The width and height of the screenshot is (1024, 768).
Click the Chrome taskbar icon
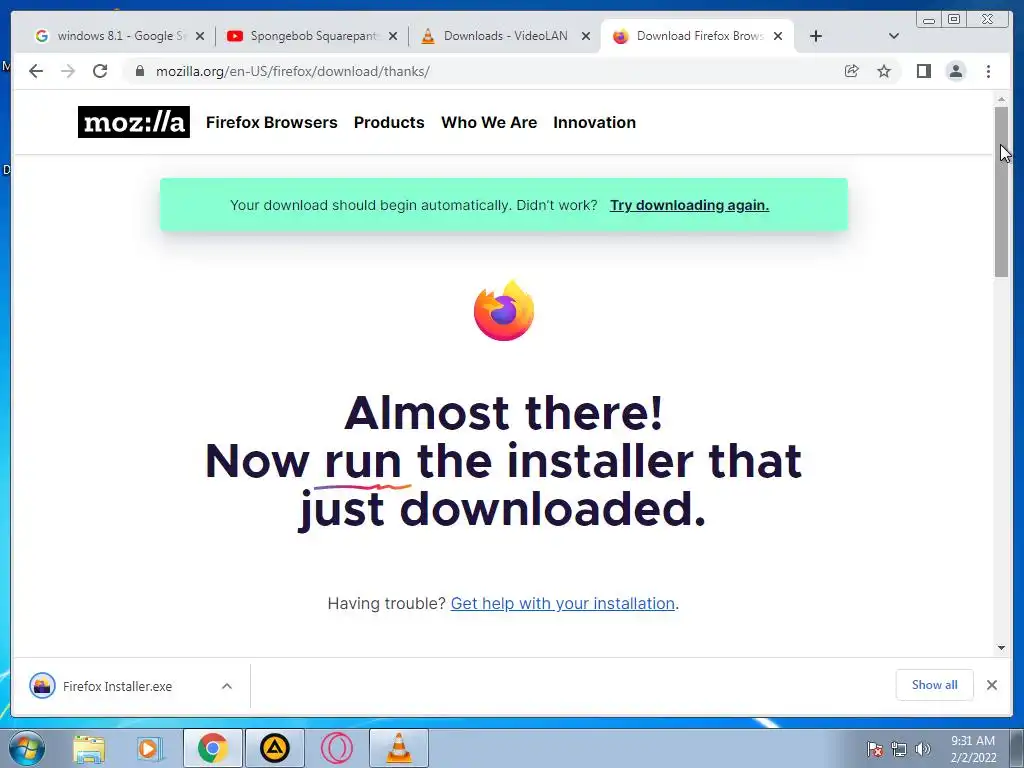tap(213, 748)
